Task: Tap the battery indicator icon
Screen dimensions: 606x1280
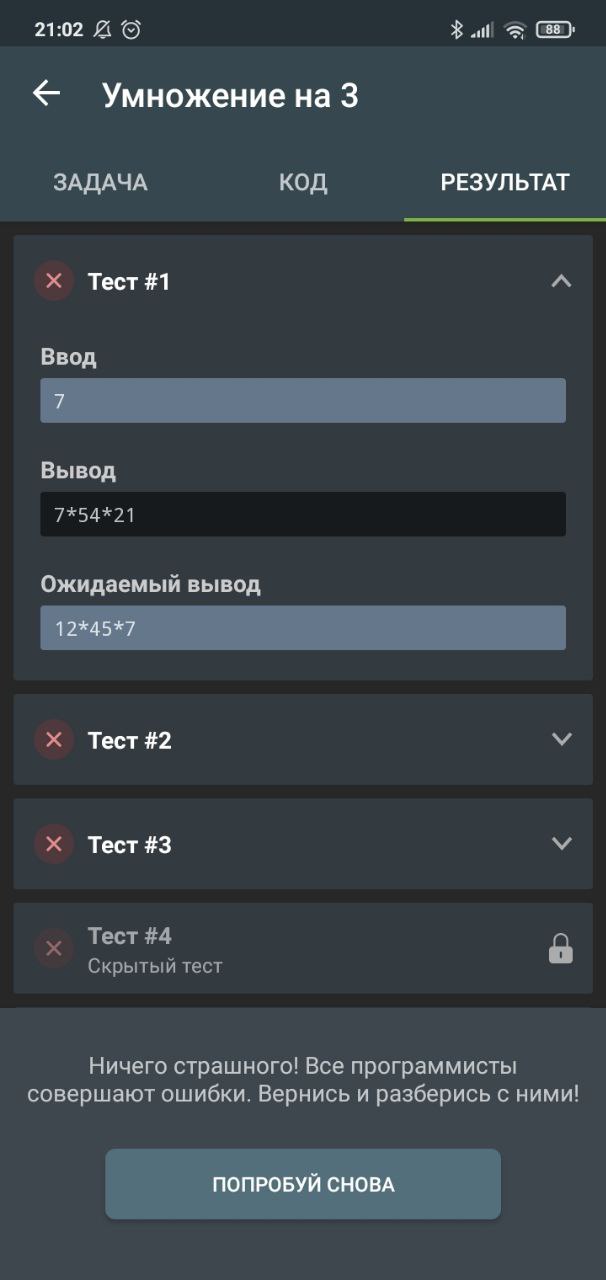Action: (x=555, y=29)
